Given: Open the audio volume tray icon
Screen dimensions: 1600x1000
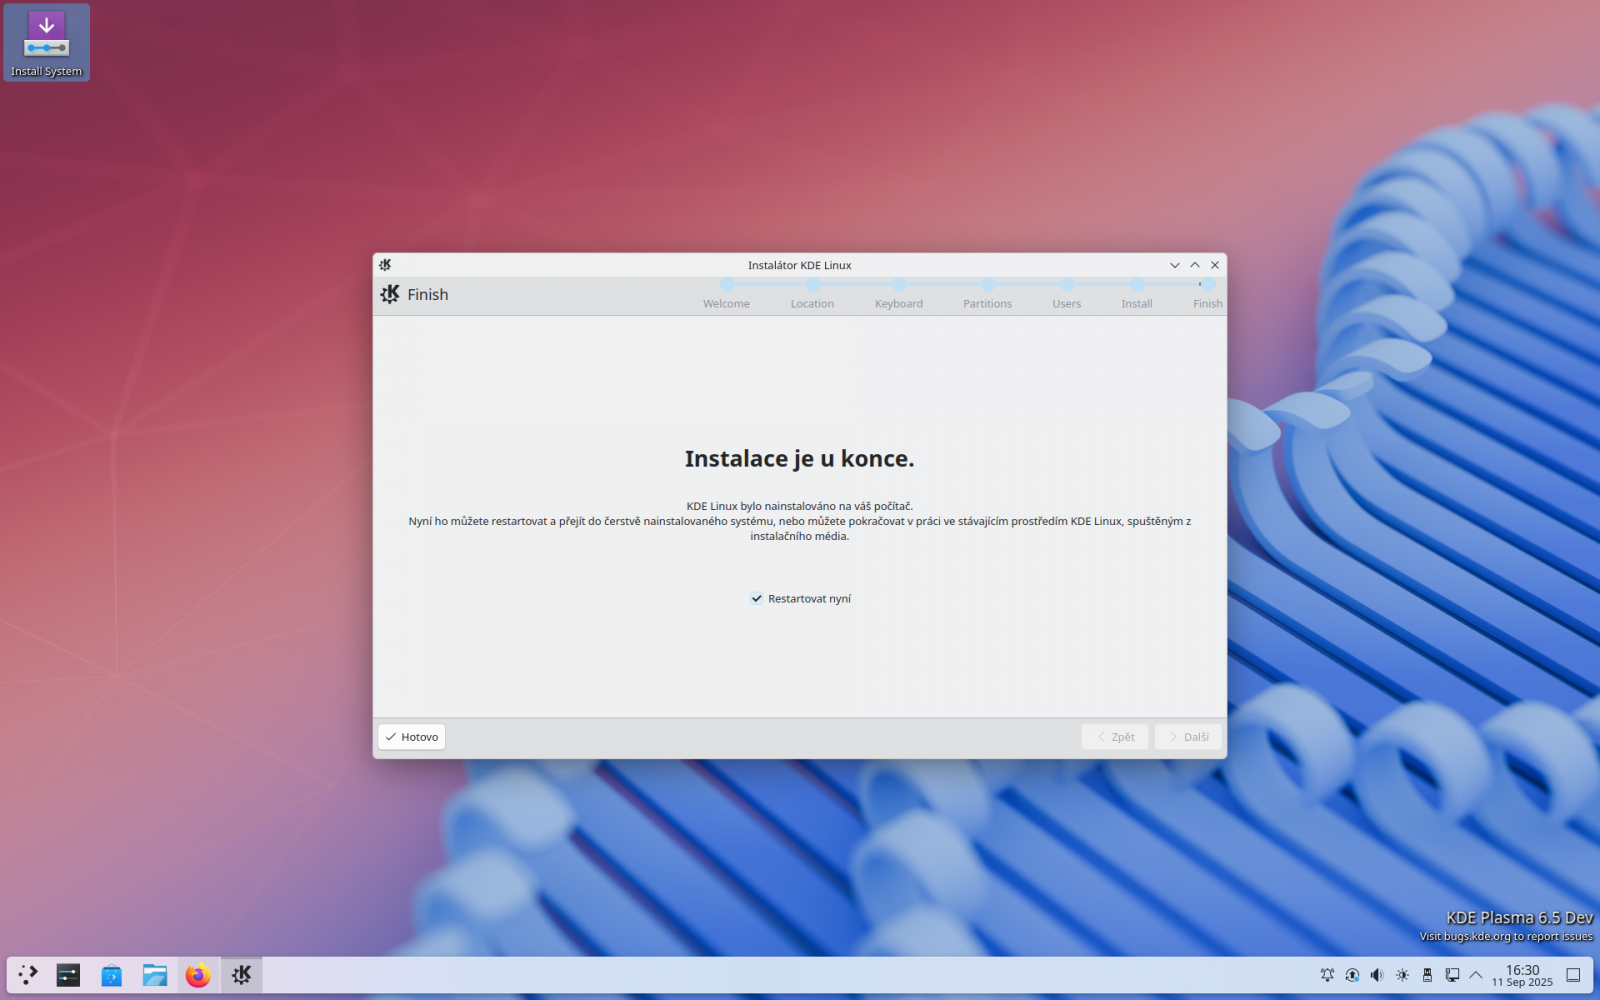Looking at the screenshot, I should [x=1377, y=975].
